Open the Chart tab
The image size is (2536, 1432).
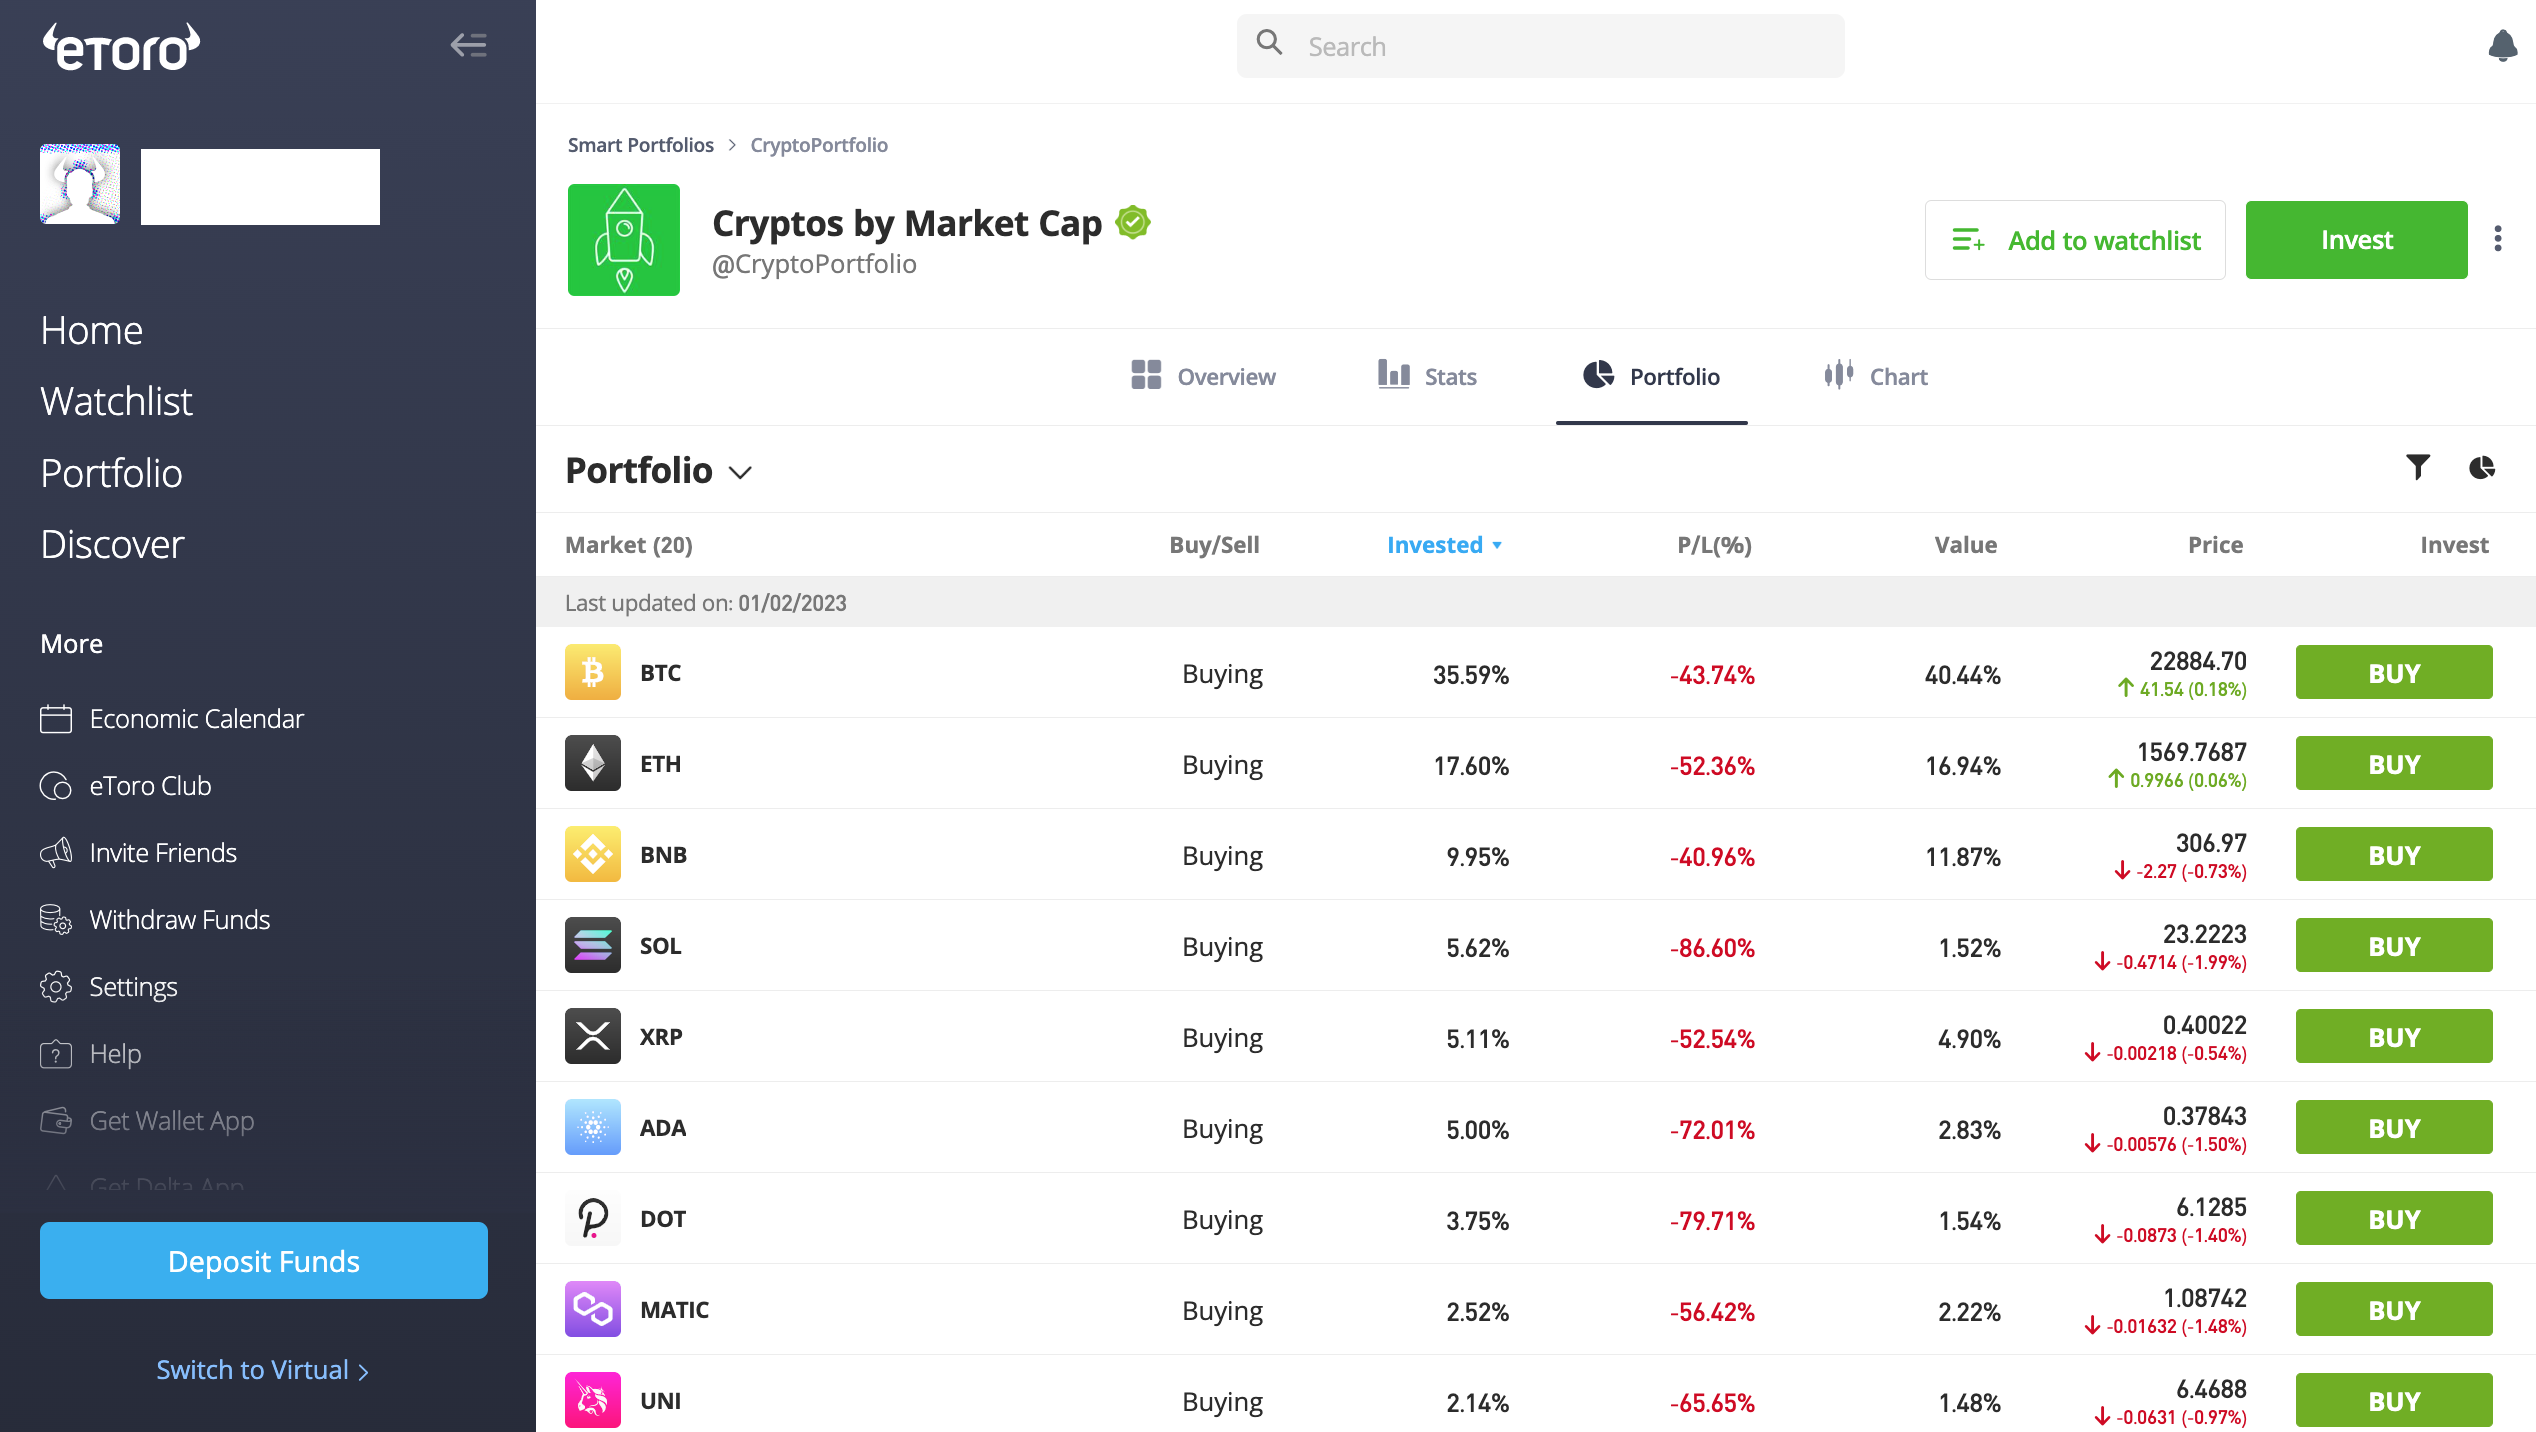click(1875, 376)
